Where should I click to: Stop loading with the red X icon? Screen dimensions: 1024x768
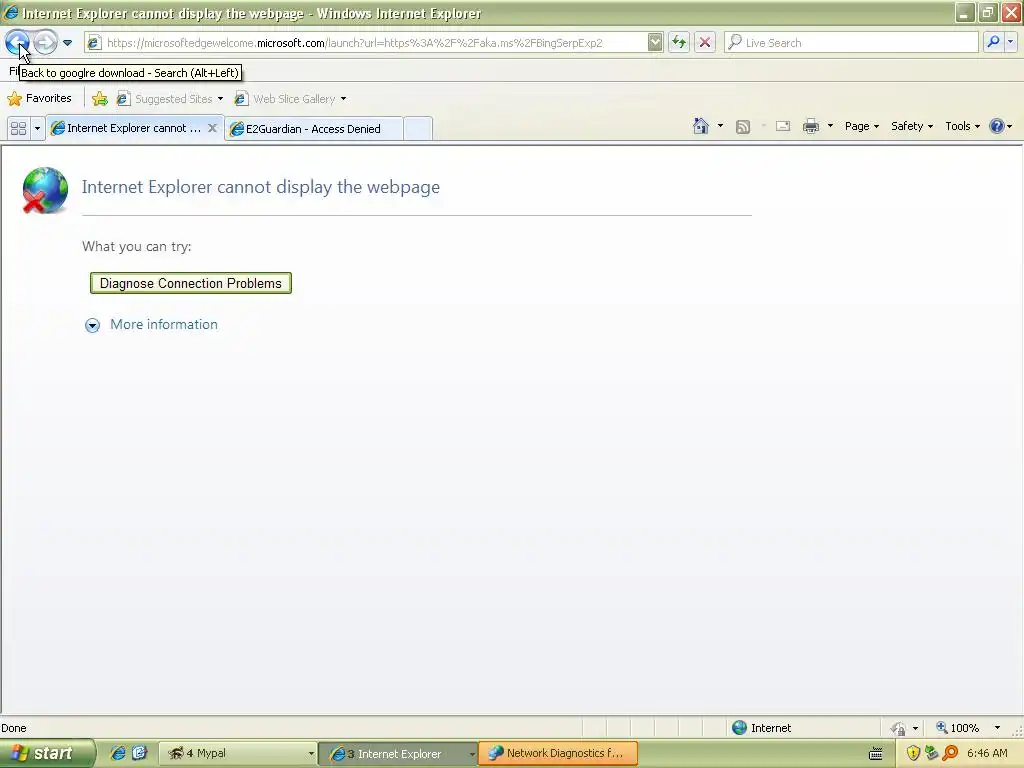705,42
